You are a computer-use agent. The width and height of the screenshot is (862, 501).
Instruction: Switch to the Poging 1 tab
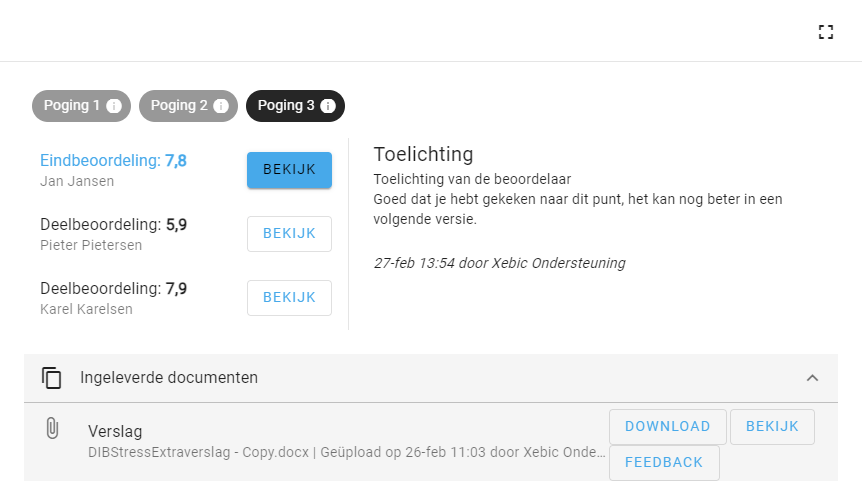pos(81,106)
